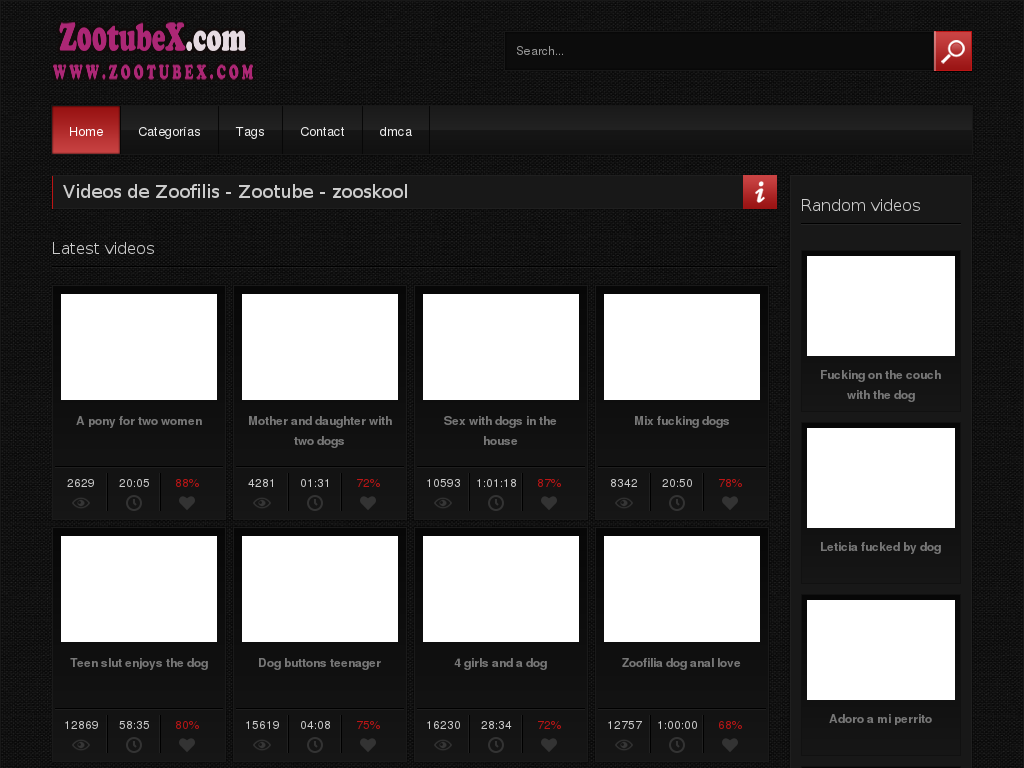The height and width of the screenshot is (768, 1024).
Task: Click the clock icon under the fourth second-row video
Action: point(677,745)
